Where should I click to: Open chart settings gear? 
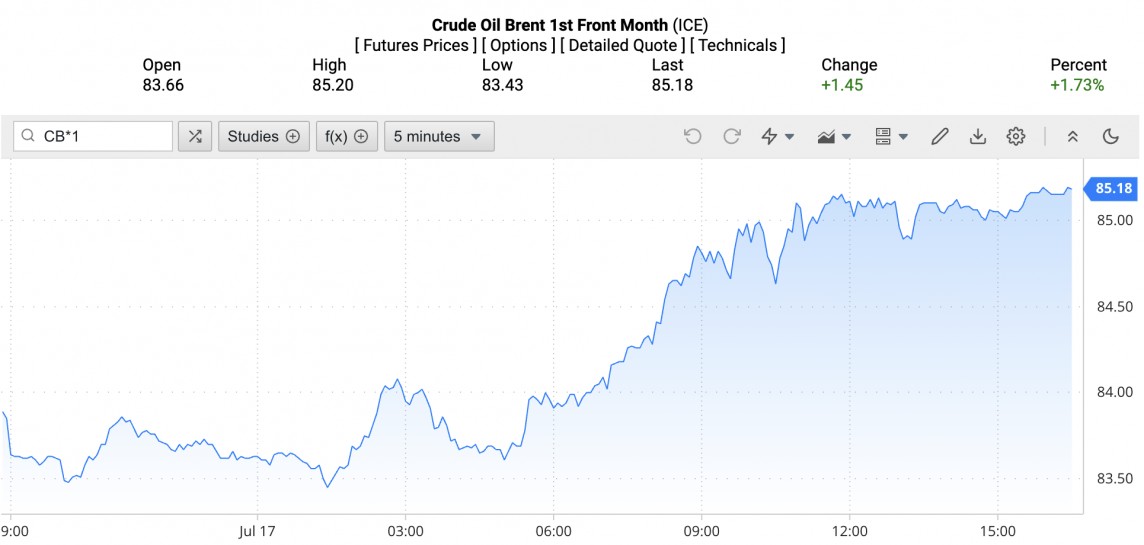pos(1016,136)
